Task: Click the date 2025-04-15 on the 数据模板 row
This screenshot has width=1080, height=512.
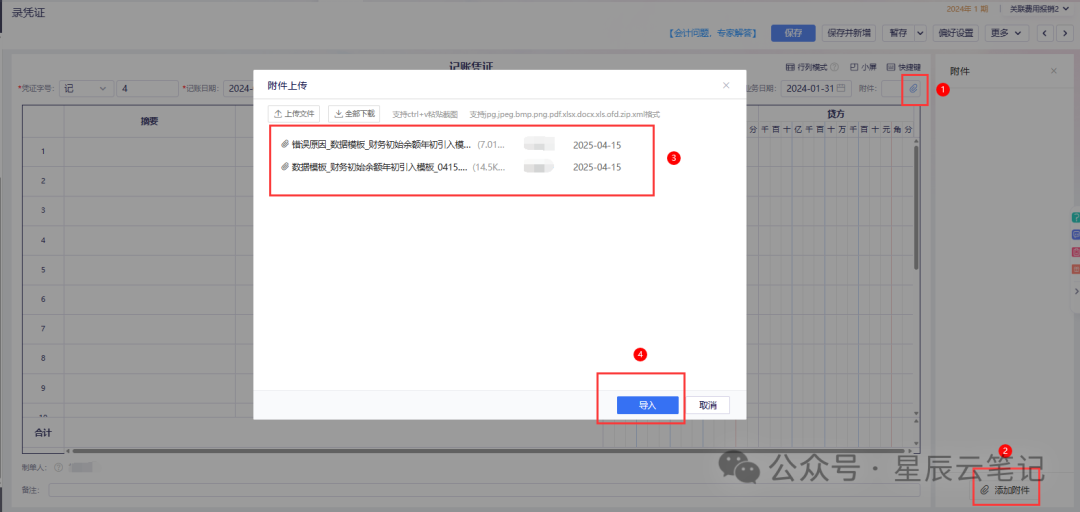Action: (x=597, y=167)
